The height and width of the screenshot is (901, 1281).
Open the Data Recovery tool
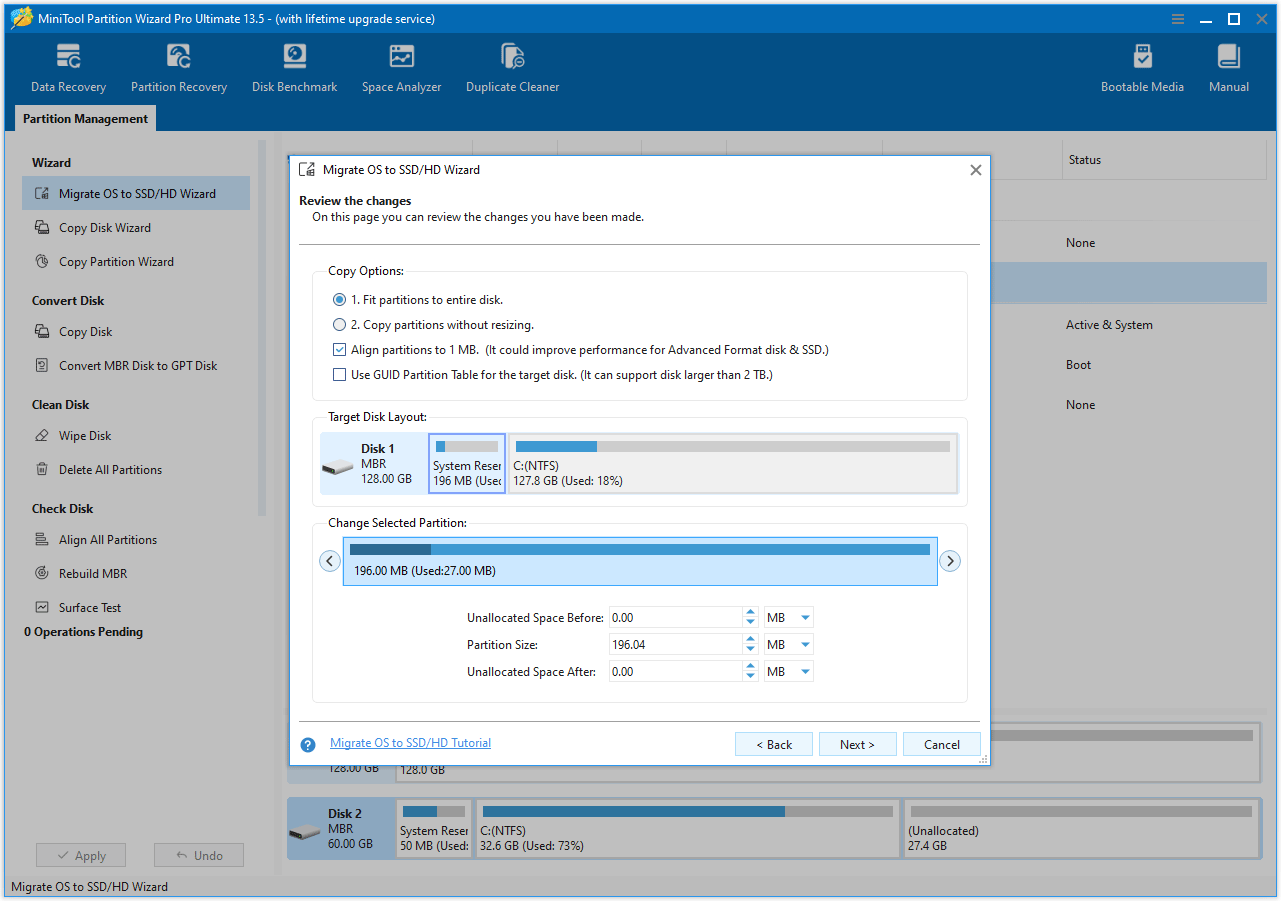(67, 66)
